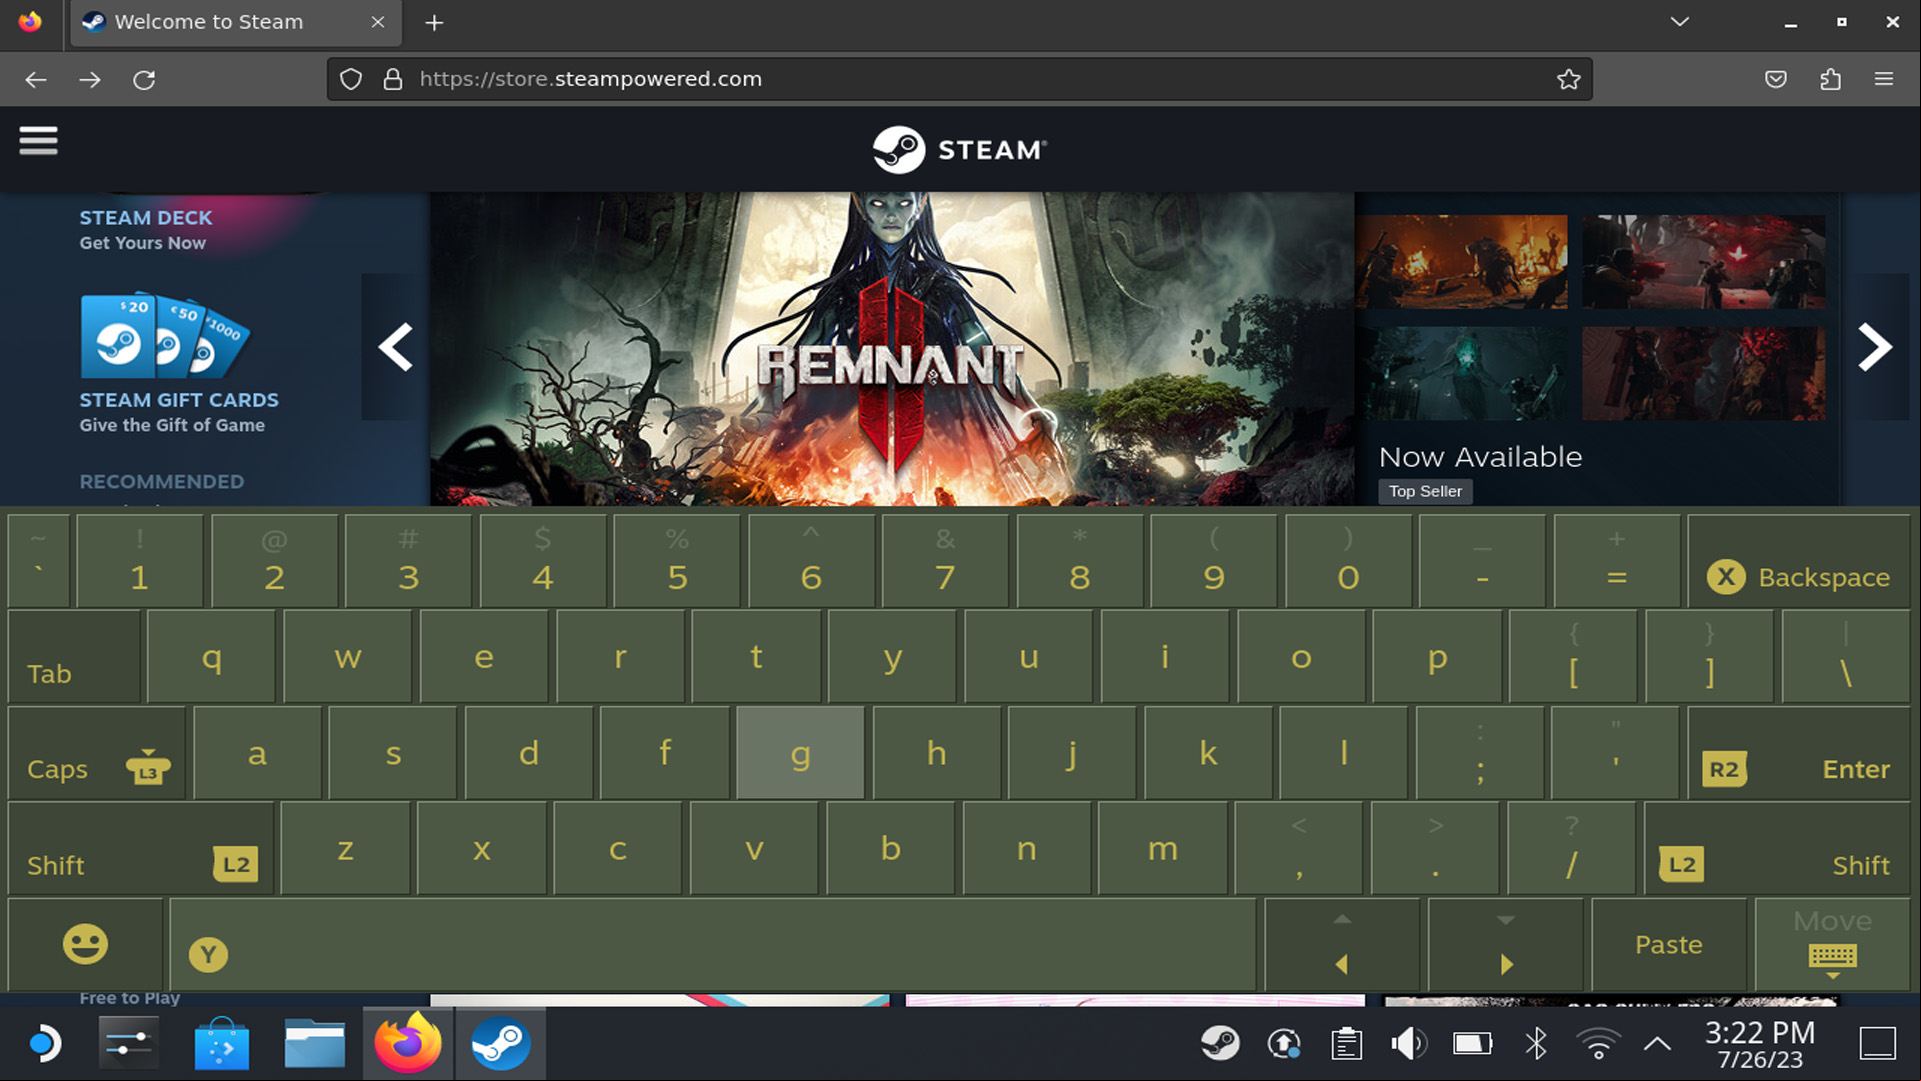Open clipboard tray icon
This screenshot has width=1921, height=1081.
pyautogui.click(x=1346, y=1044)
